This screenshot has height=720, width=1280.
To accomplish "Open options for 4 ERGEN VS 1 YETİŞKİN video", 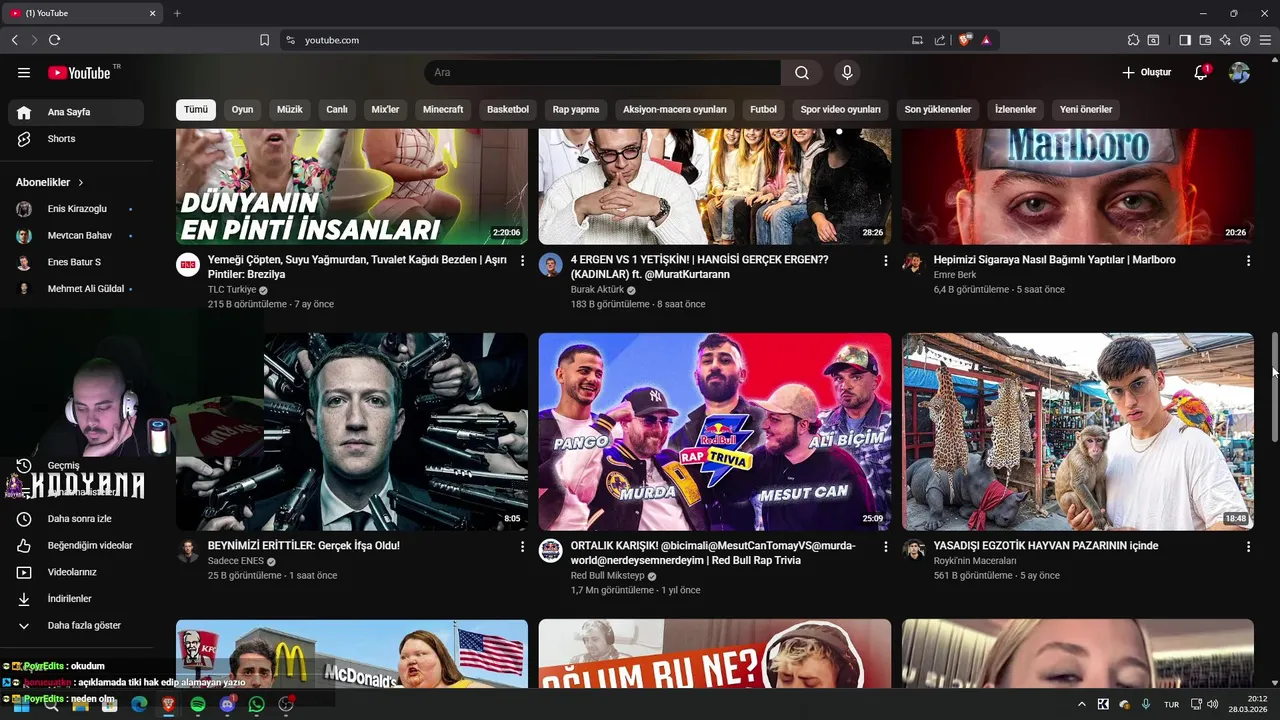I will [x=885, y=261].
